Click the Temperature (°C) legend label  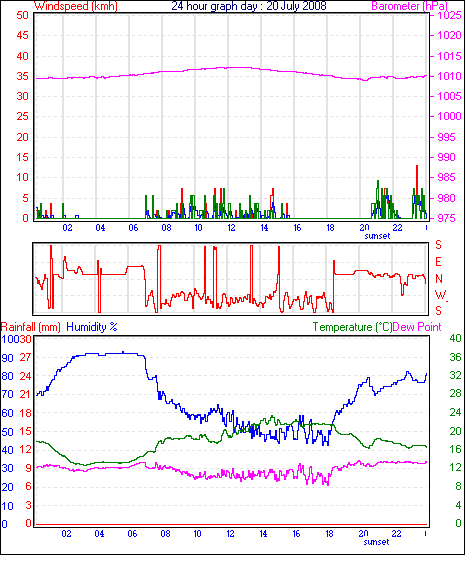[352, 327]
